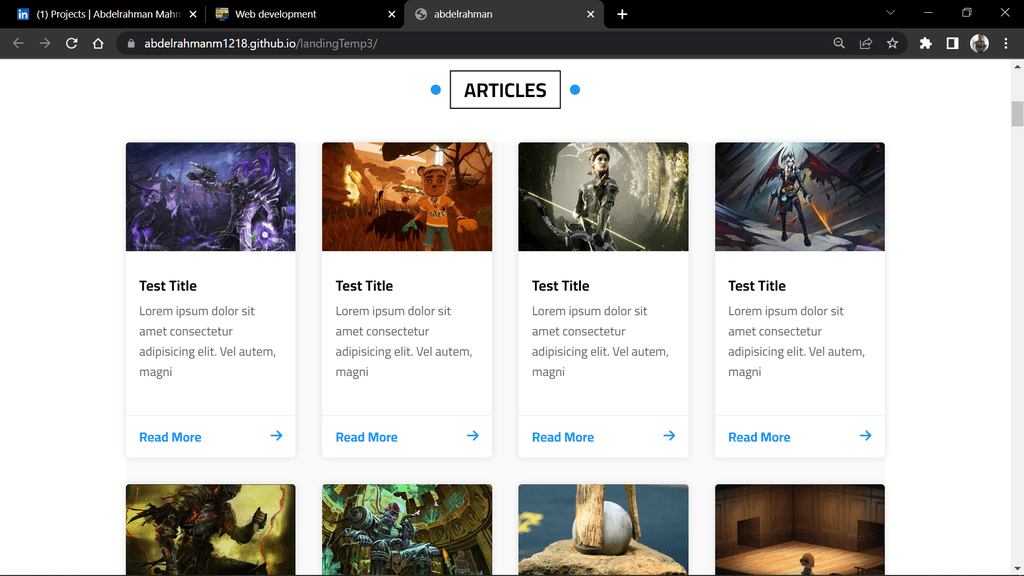Open the Chrome profile avatar
The width and height of the screenshot is (1024, 576).
[x=979, y=43]
